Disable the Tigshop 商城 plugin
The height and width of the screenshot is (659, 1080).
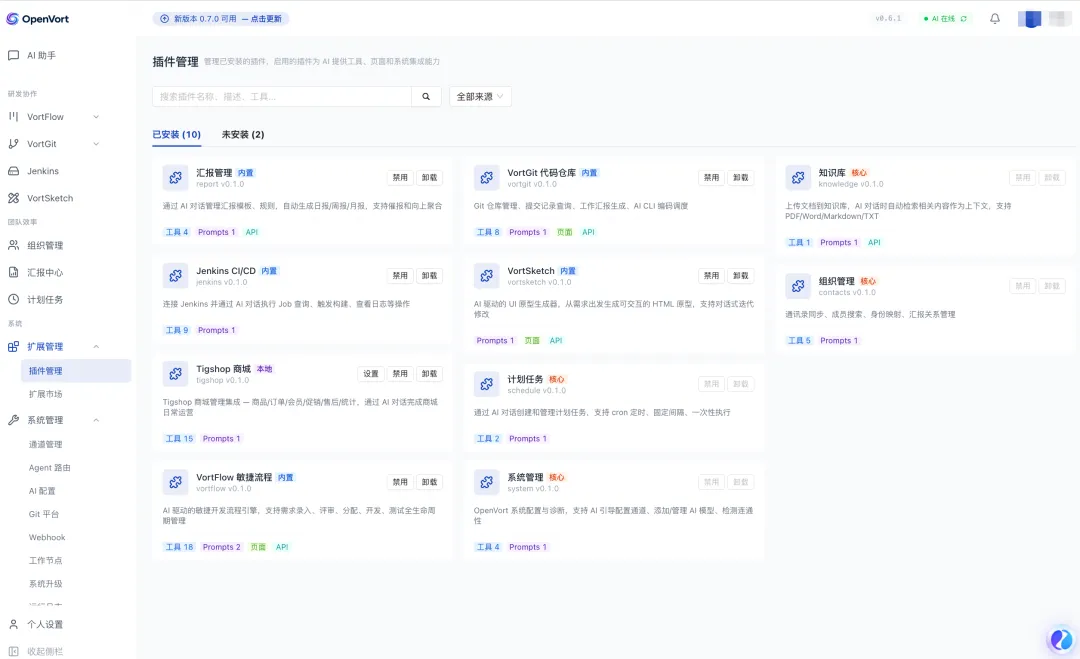(x=399, y=373)
